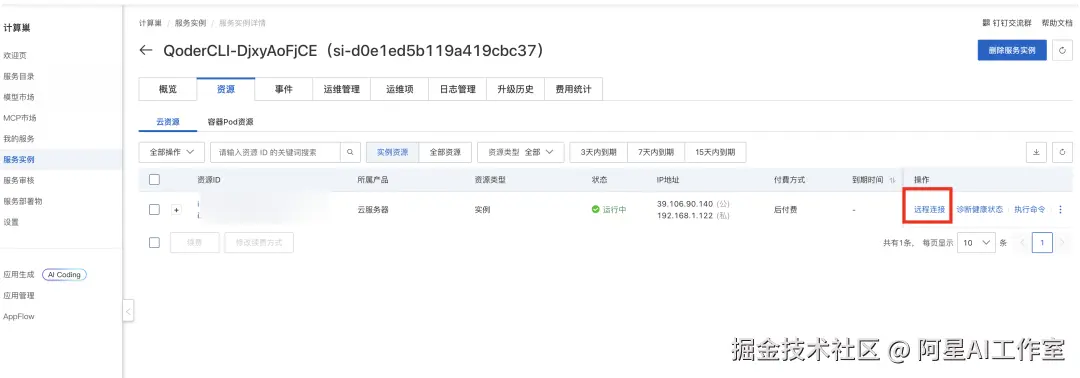Image resolution: width=1080 pixels, height=378 pixels.
Task: Open 模型市场 in sidebar
Action: point(19,97)
